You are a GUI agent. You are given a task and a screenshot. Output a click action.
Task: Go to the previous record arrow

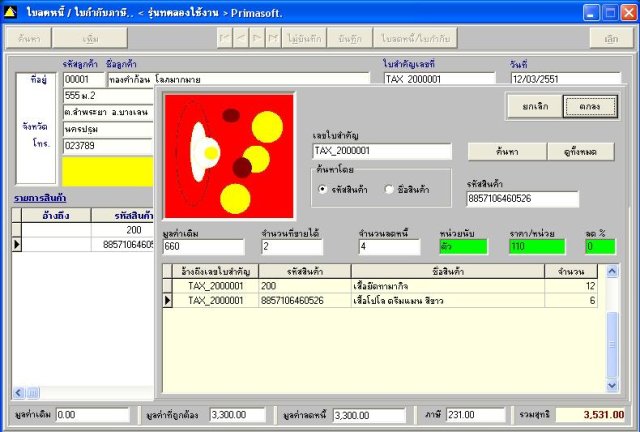coord(241,38)
